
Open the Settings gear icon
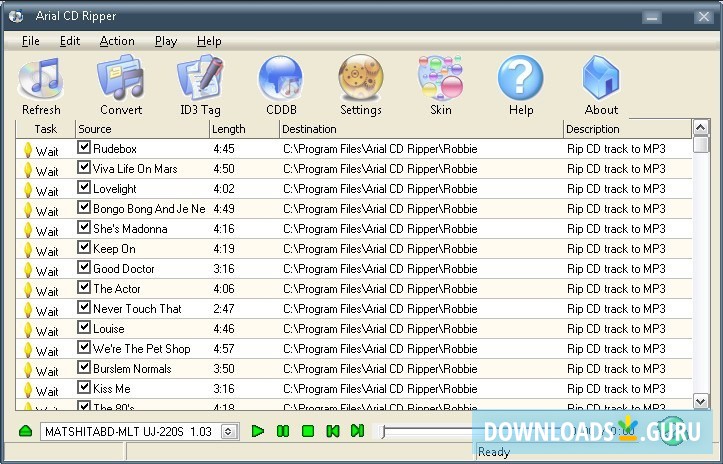point(361,78)
